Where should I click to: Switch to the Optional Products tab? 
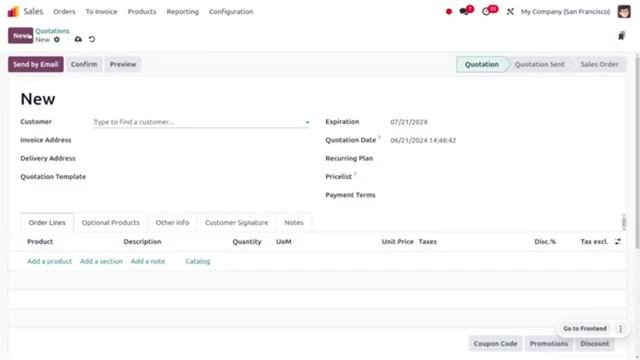click(111, 222)
